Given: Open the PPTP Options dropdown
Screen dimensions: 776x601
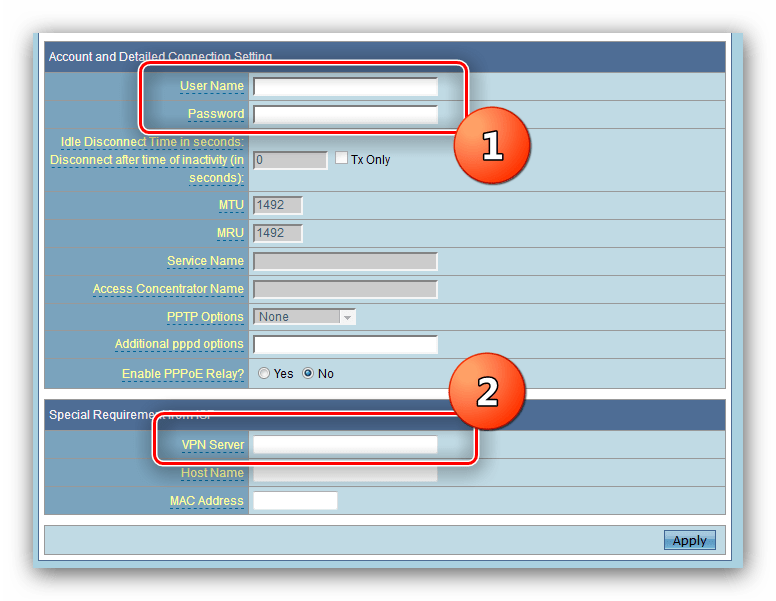Looking at the screenshot, I should pyautogui.click(x=304, y=317).
